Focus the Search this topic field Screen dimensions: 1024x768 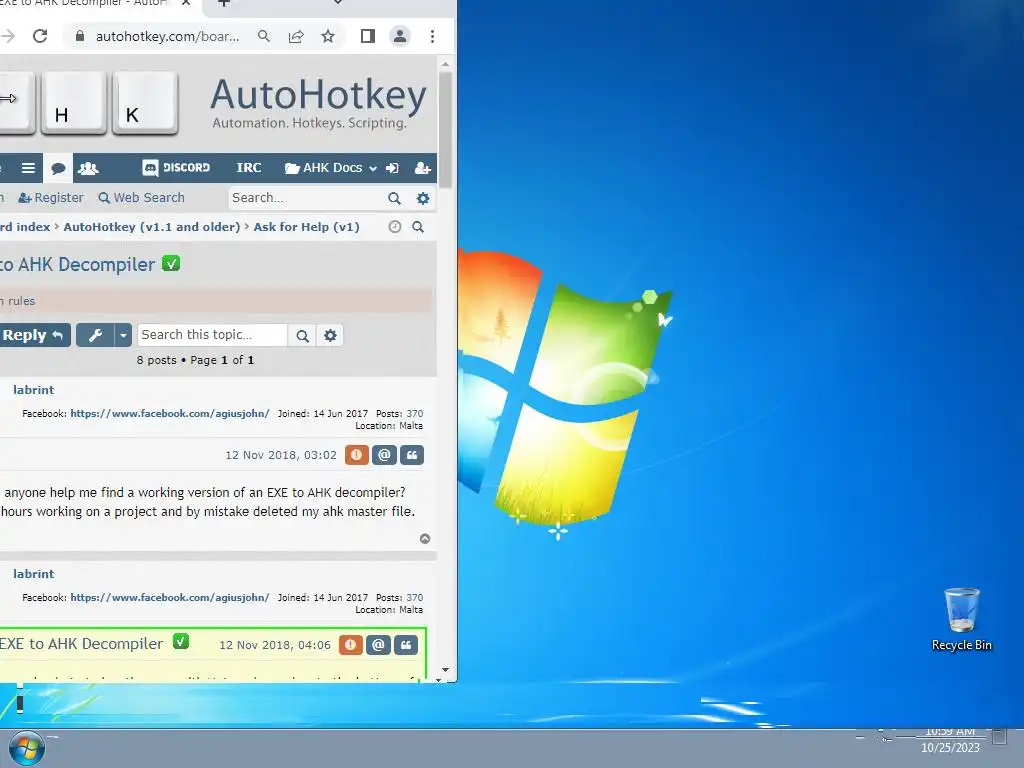(x=212, y=335)
